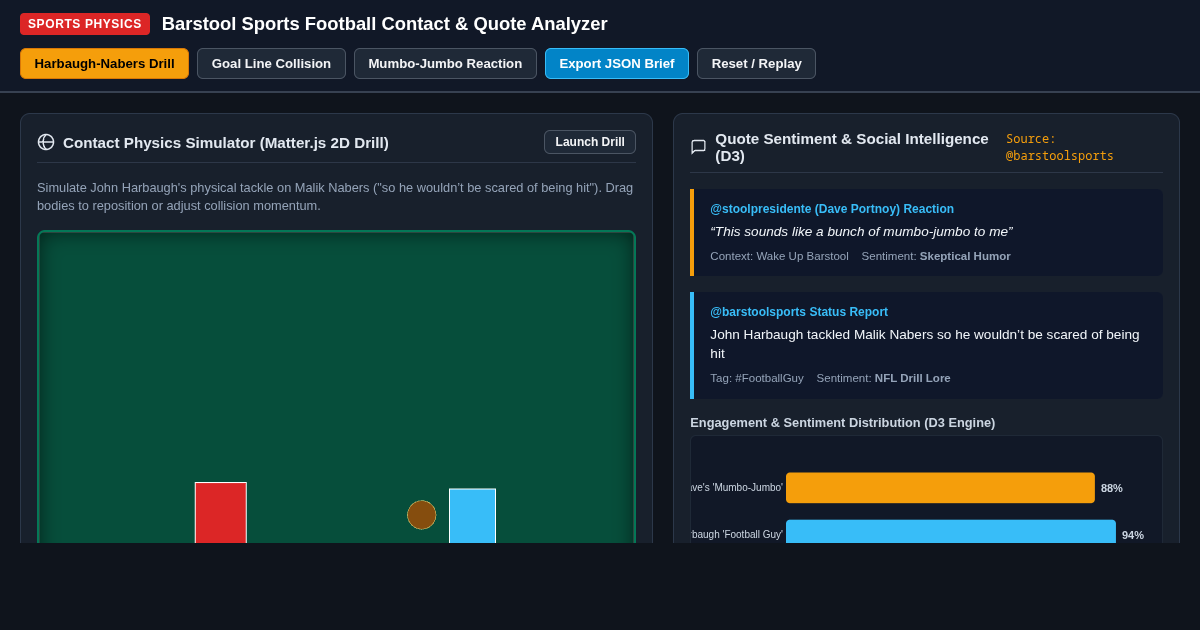This screenshot has width=1200, height=630.
Task: Click the blue 94% Football Guy bar
Action: click(951, 531)
